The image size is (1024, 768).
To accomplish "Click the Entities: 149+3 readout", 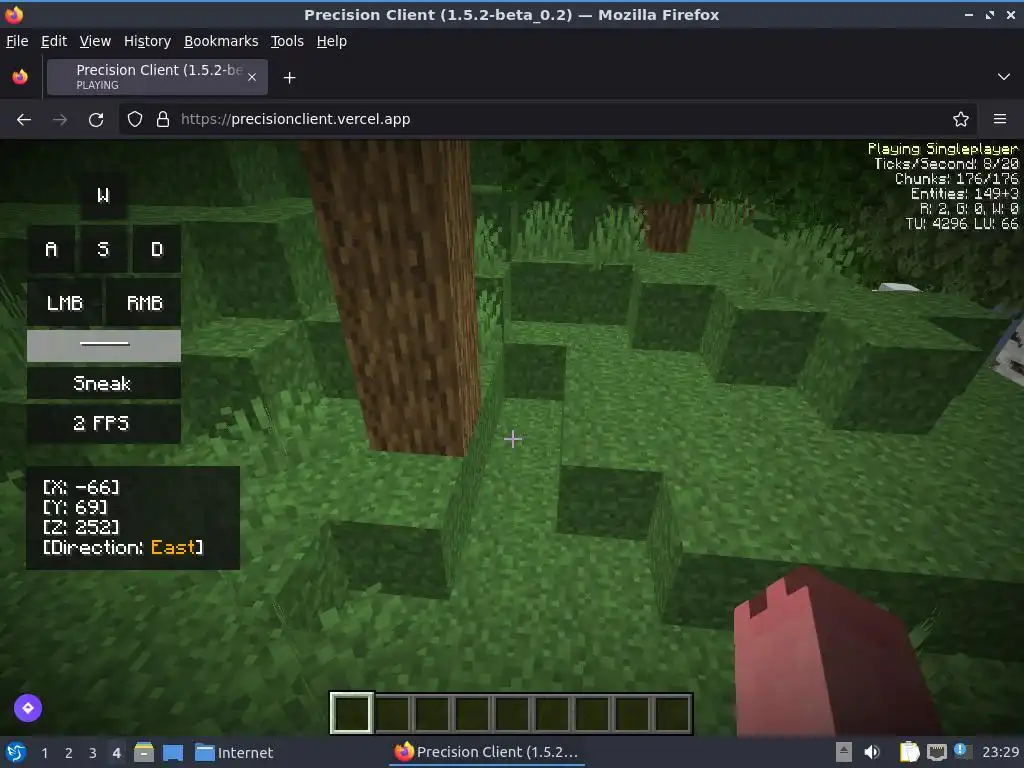I will [x=965, y=194].
